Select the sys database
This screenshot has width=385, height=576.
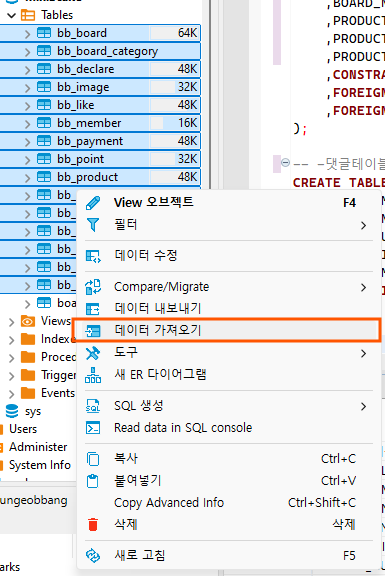click(33, 411)
